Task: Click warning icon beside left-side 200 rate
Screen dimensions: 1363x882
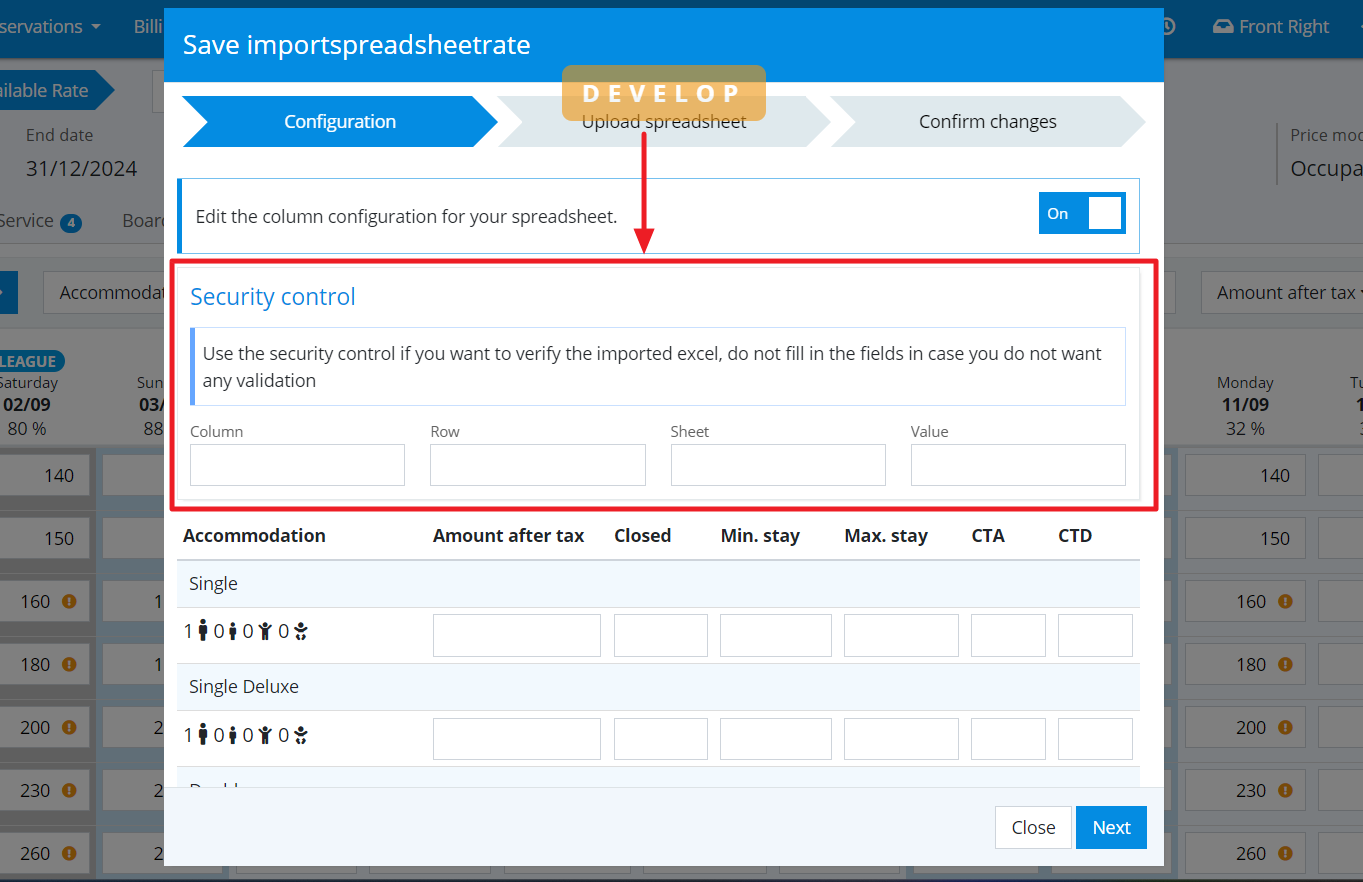Action: point(69,728)
